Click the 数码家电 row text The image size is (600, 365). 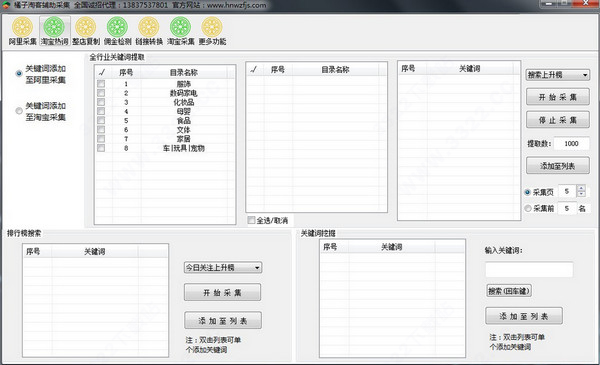click(184, 93)
